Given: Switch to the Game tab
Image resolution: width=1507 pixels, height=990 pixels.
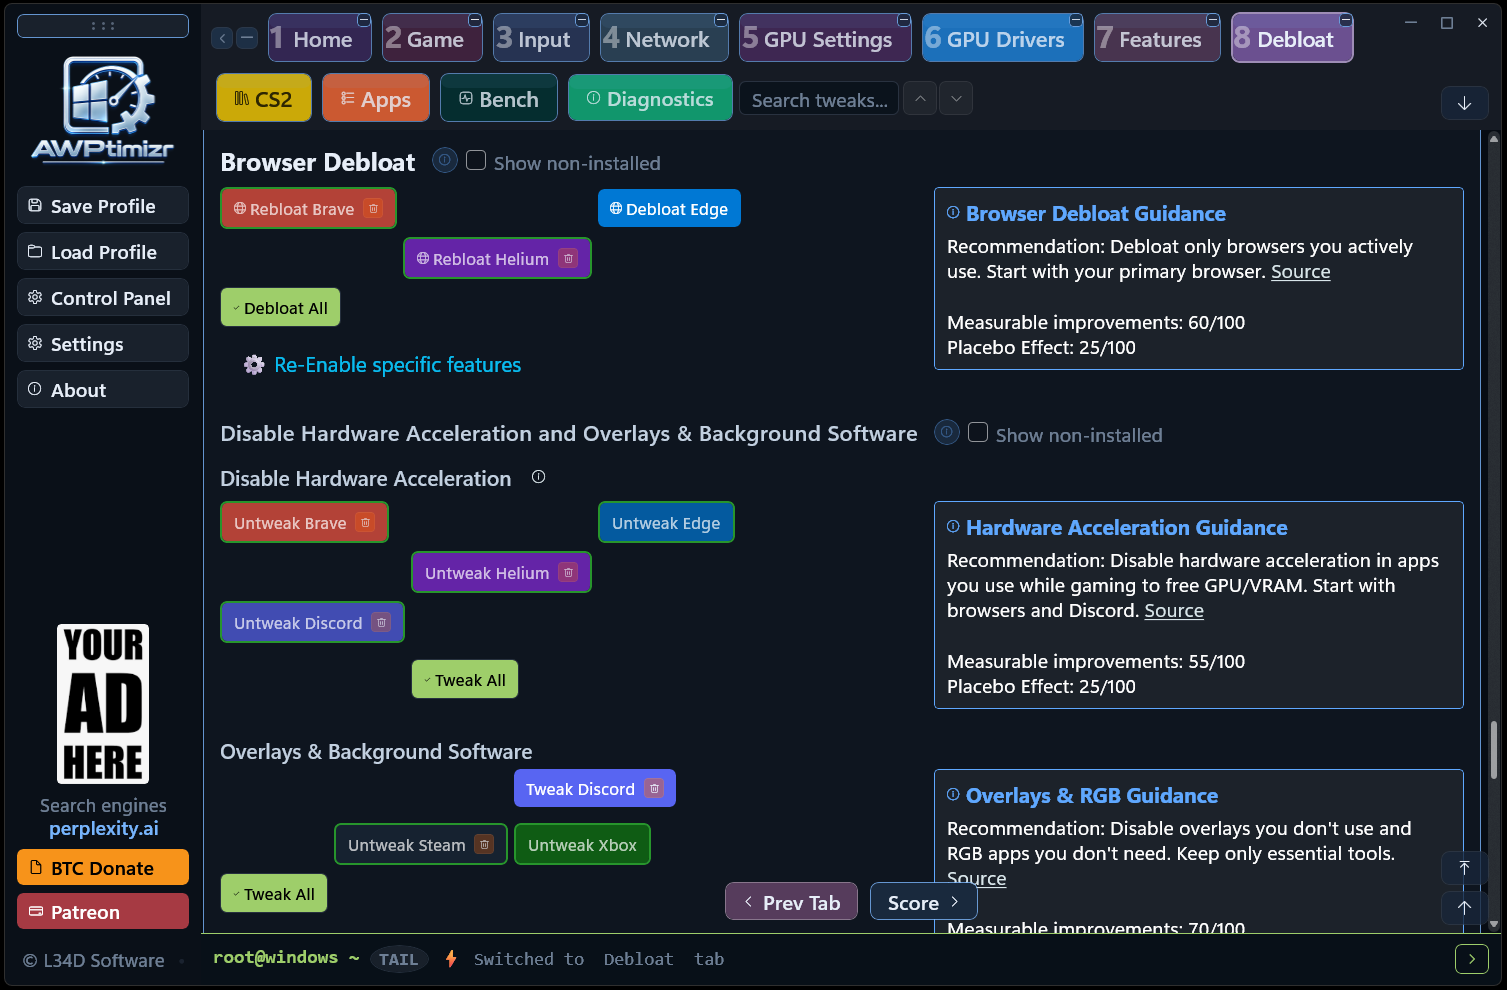Looking at the screenshot, I should click(x=432, y=38).
